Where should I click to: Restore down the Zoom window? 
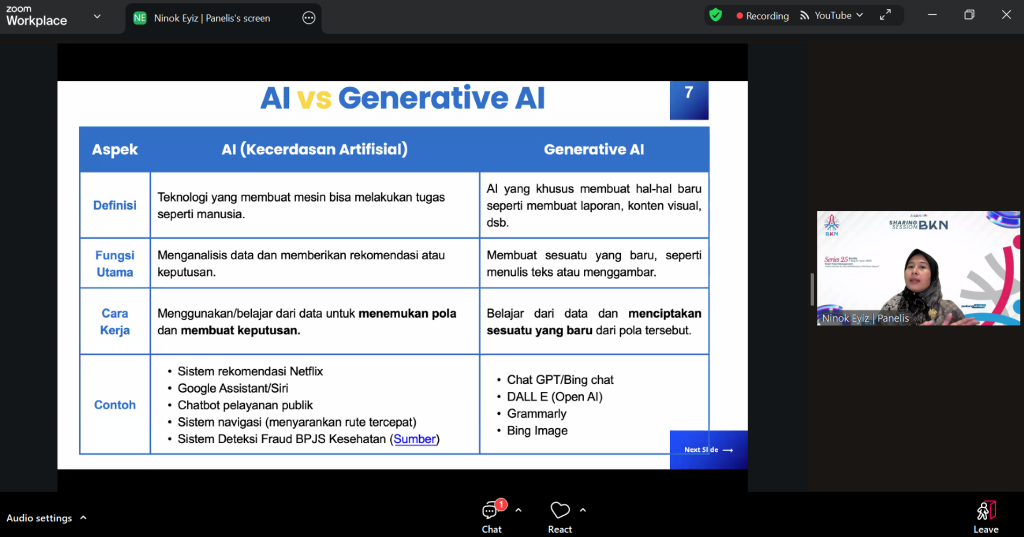[969, 15]
